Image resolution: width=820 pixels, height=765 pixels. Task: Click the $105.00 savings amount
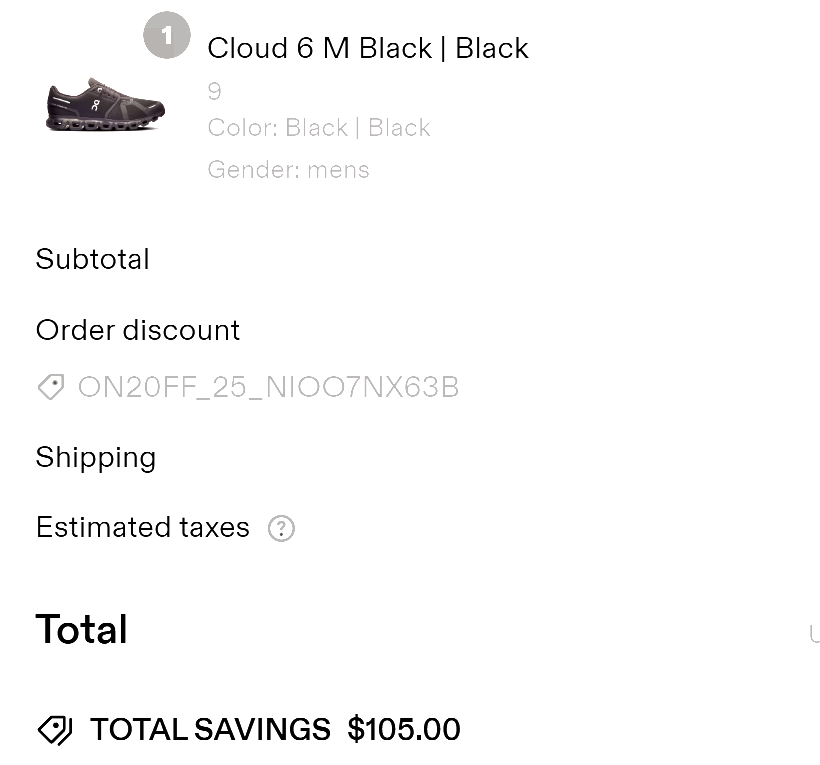point(404,729)
